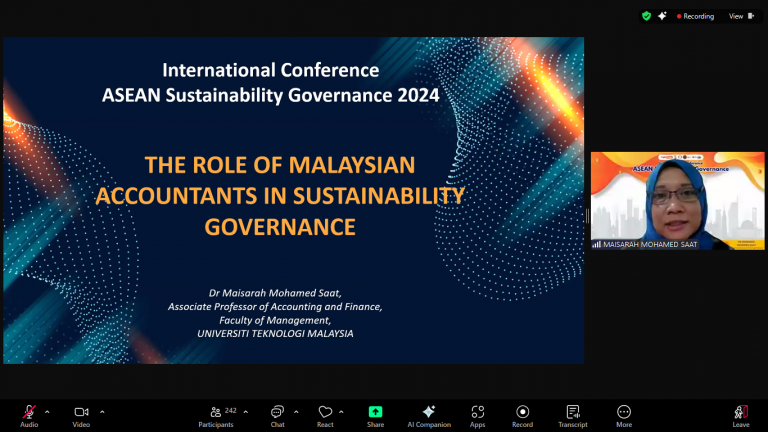Start camera using Video button
The image size is (768, 432).
pos(81,416)
